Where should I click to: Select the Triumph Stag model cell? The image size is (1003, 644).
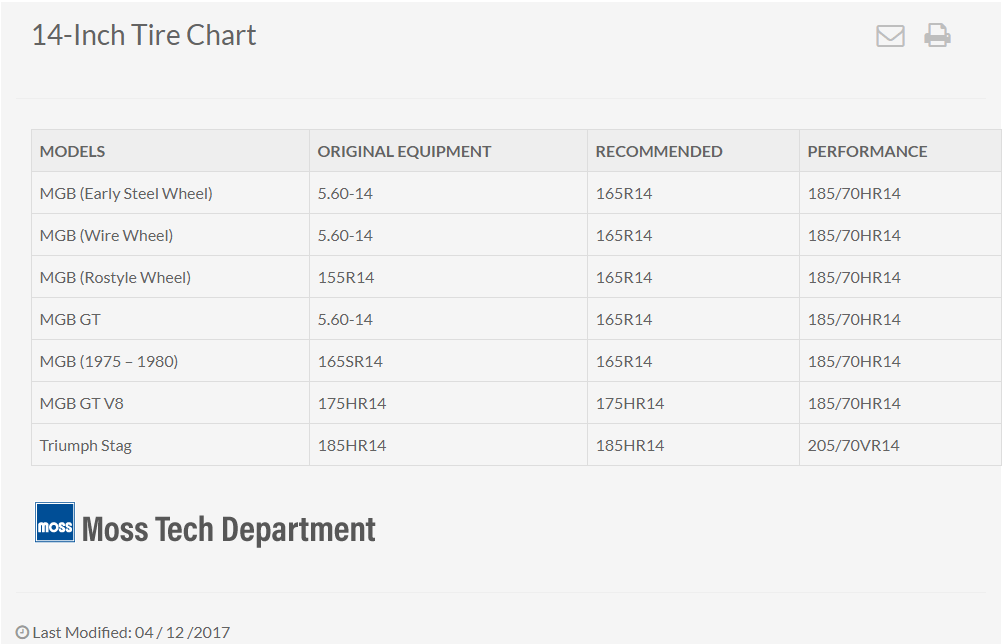[170, 445]
